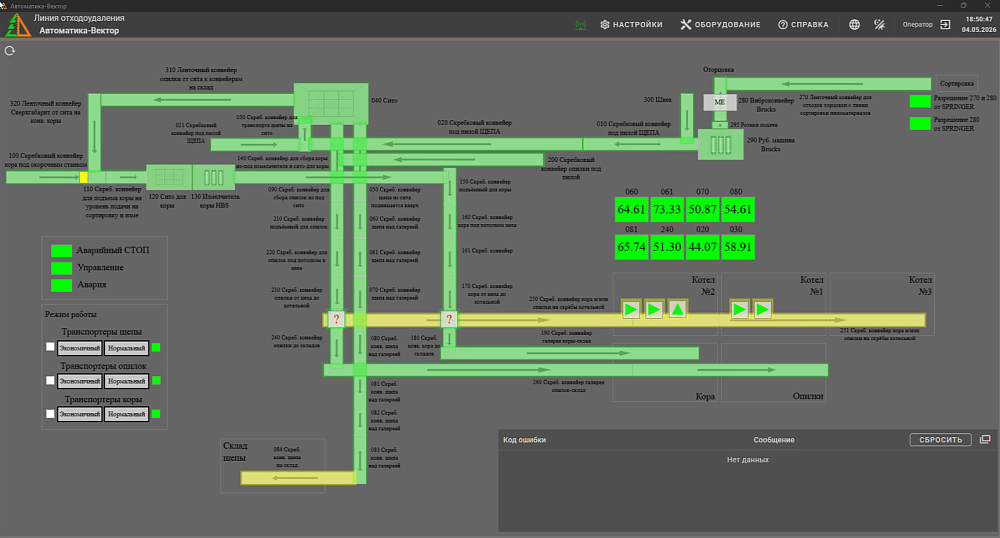Click the Оператор logout icon

pyautogui.click(x=945, y=24)
